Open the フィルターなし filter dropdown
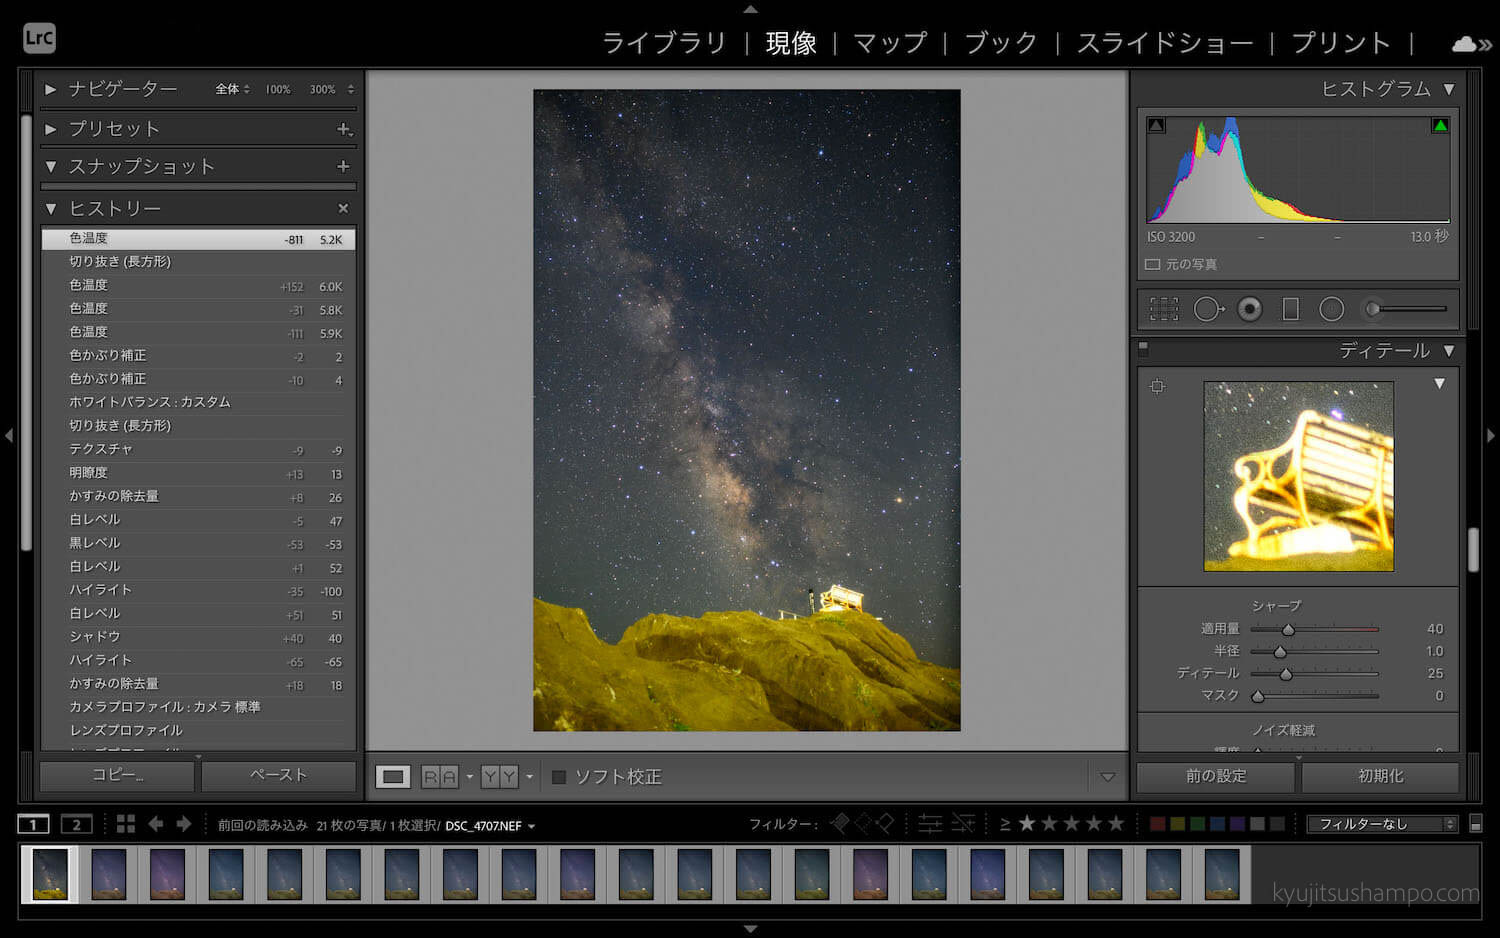This screenshot has width=1500, height=938. [x=1383, y=824]
